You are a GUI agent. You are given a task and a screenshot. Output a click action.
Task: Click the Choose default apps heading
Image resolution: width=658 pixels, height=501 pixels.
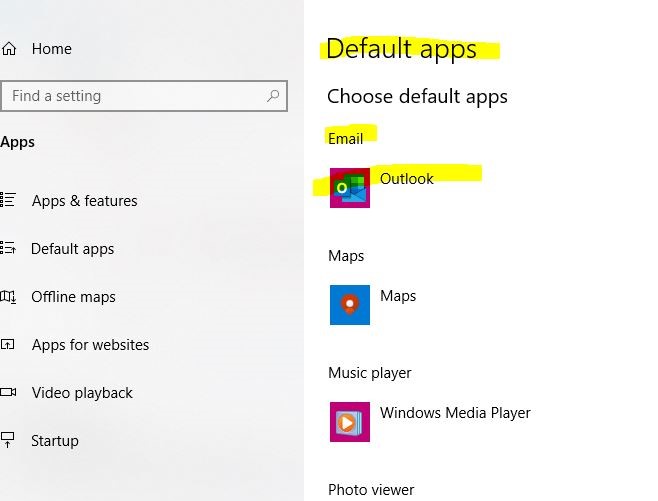point(417,97)
